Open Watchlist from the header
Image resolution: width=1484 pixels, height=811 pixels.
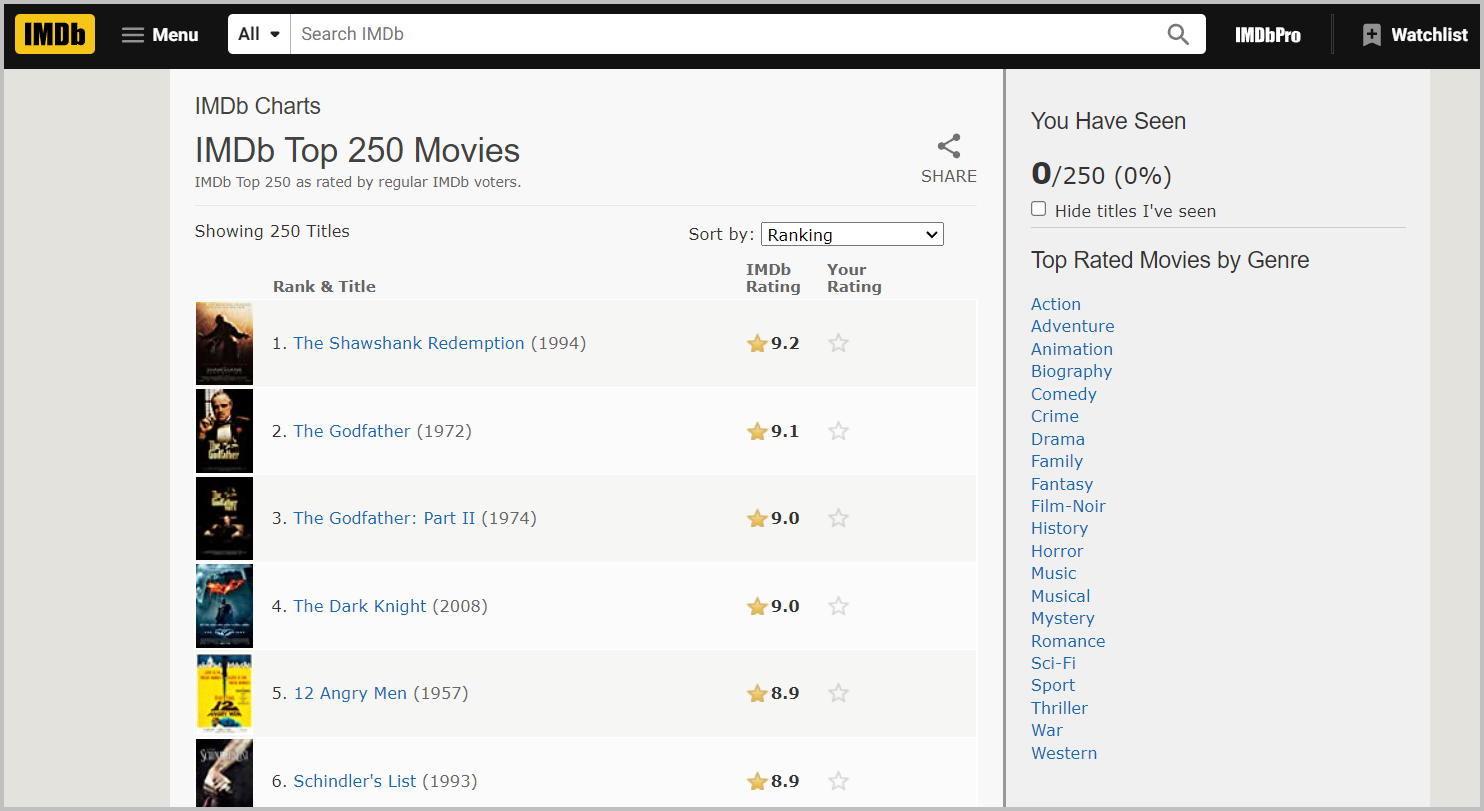pos(1415,35)
